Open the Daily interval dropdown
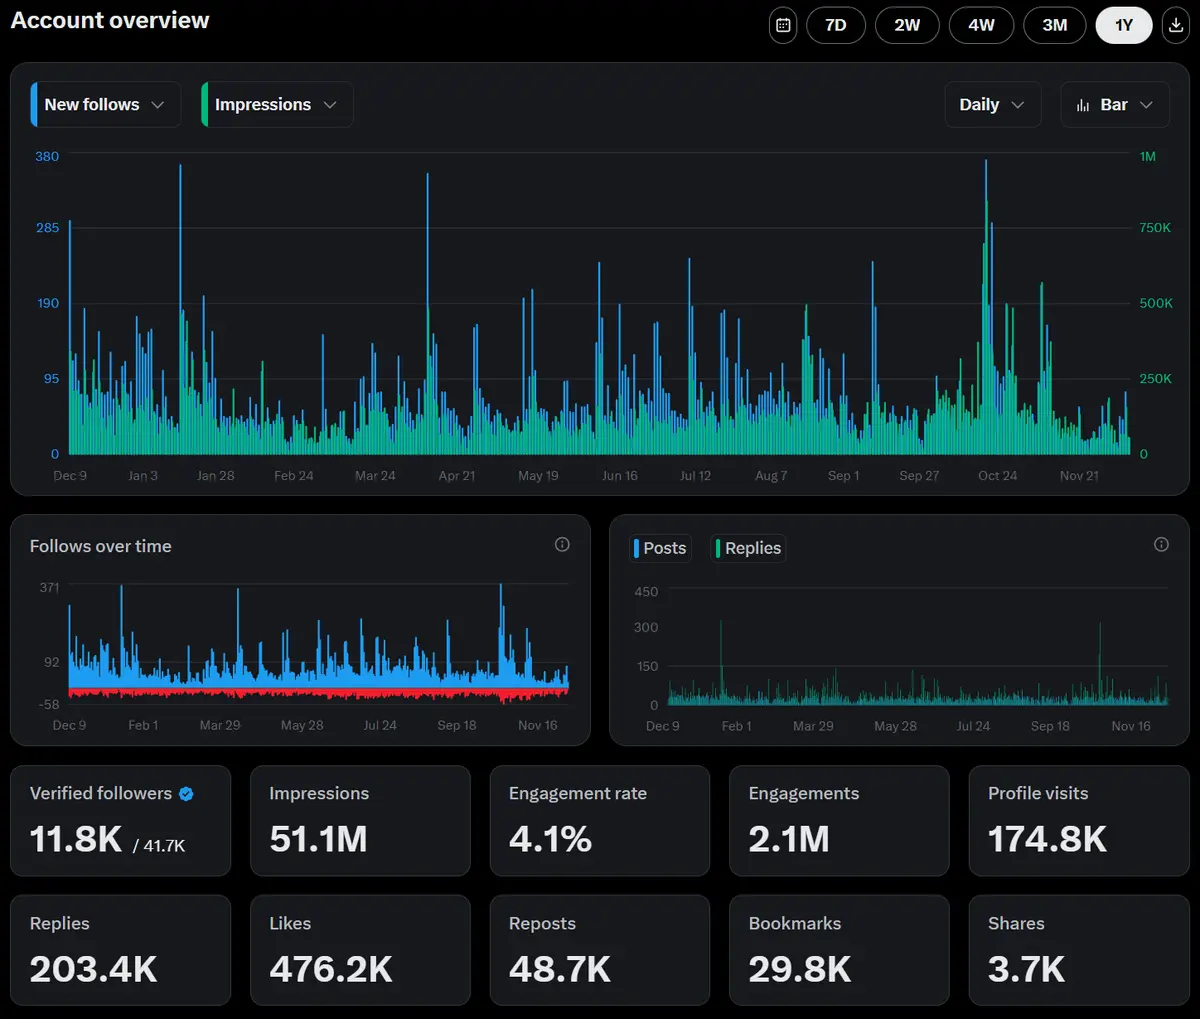1200x1019 pixels. pyautogui.click(x=992, y=105)
